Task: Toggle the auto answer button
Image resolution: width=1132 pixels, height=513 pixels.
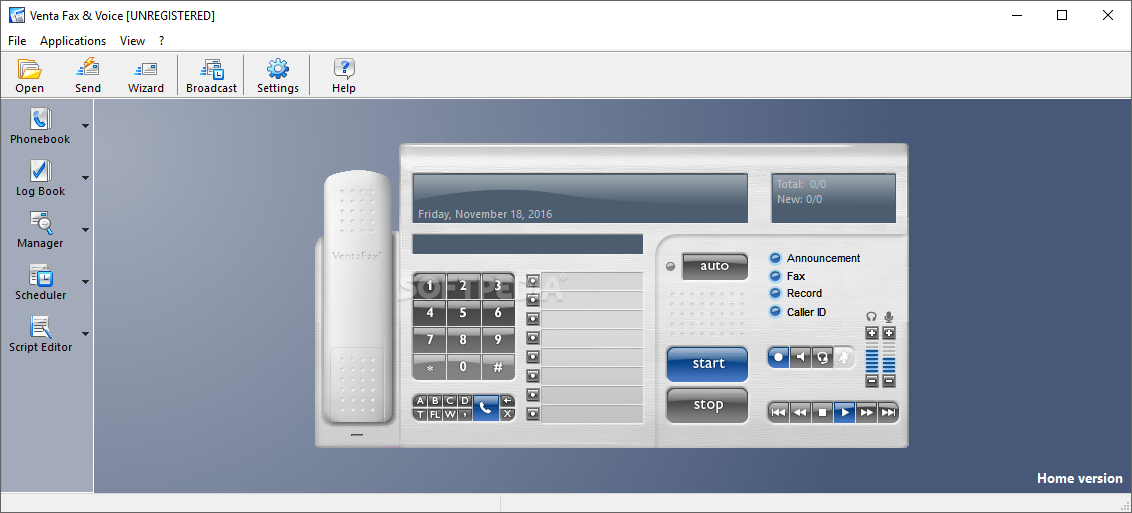Action: click(x=715, y=266)
